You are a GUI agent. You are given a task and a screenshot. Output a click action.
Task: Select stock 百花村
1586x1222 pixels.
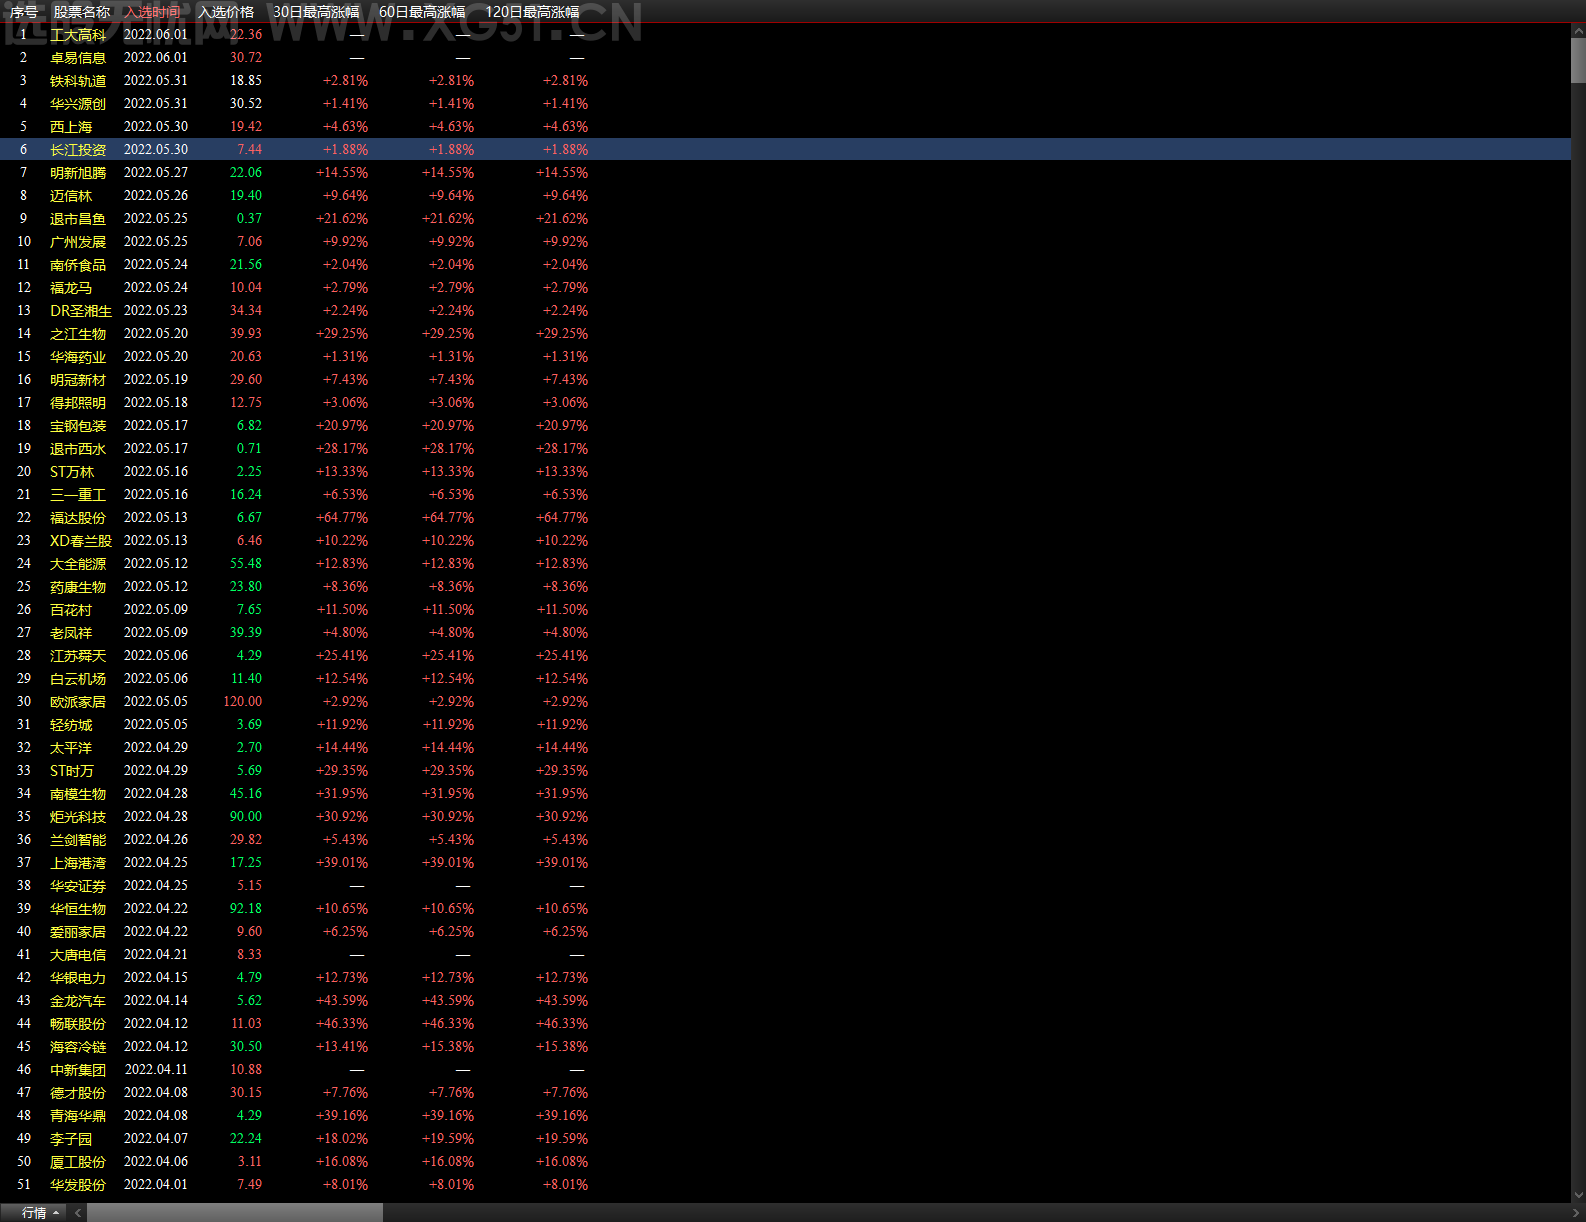[x=71, y=610]
